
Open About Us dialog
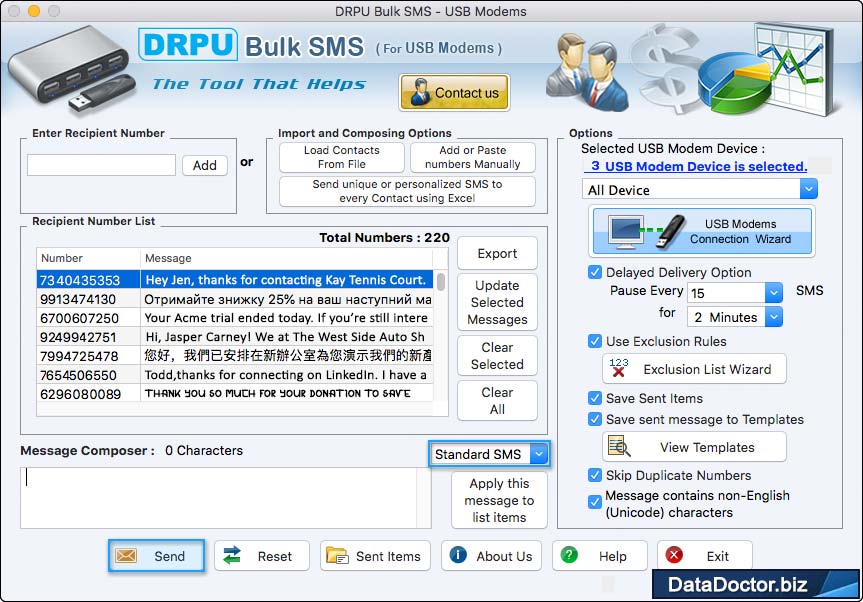pos(491,556)
